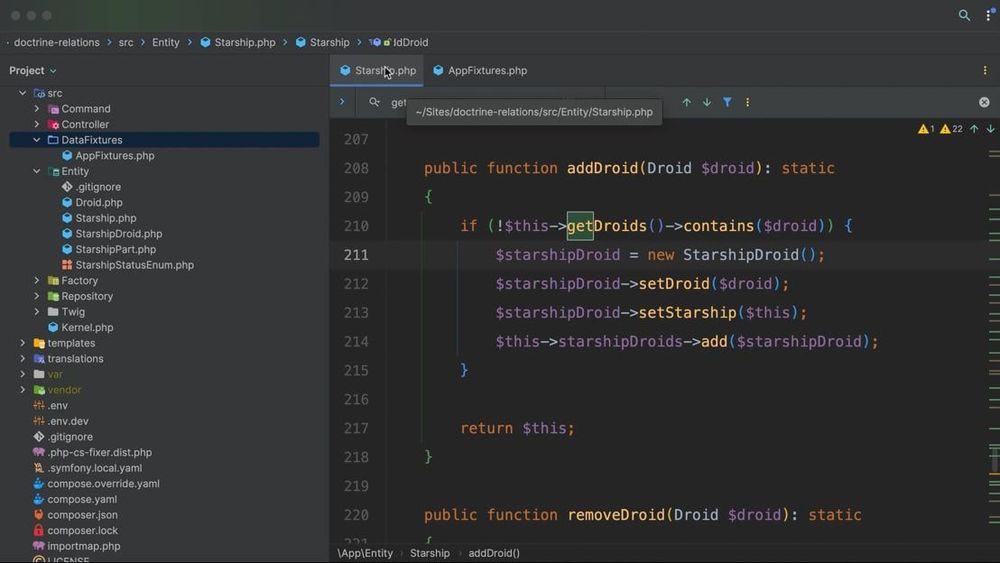The image size is (1000, 563).
Task: Click Starship.php in navigation bar
Action: pyautogui.click(x=238, y=43)
